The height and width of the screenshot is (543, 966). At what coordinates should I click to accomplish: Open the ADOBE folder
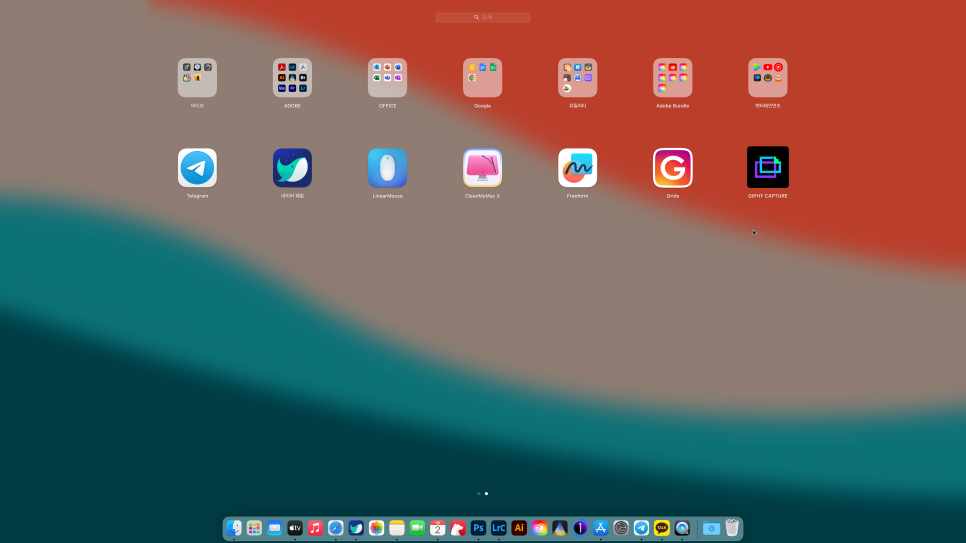[x=292, y=78]
